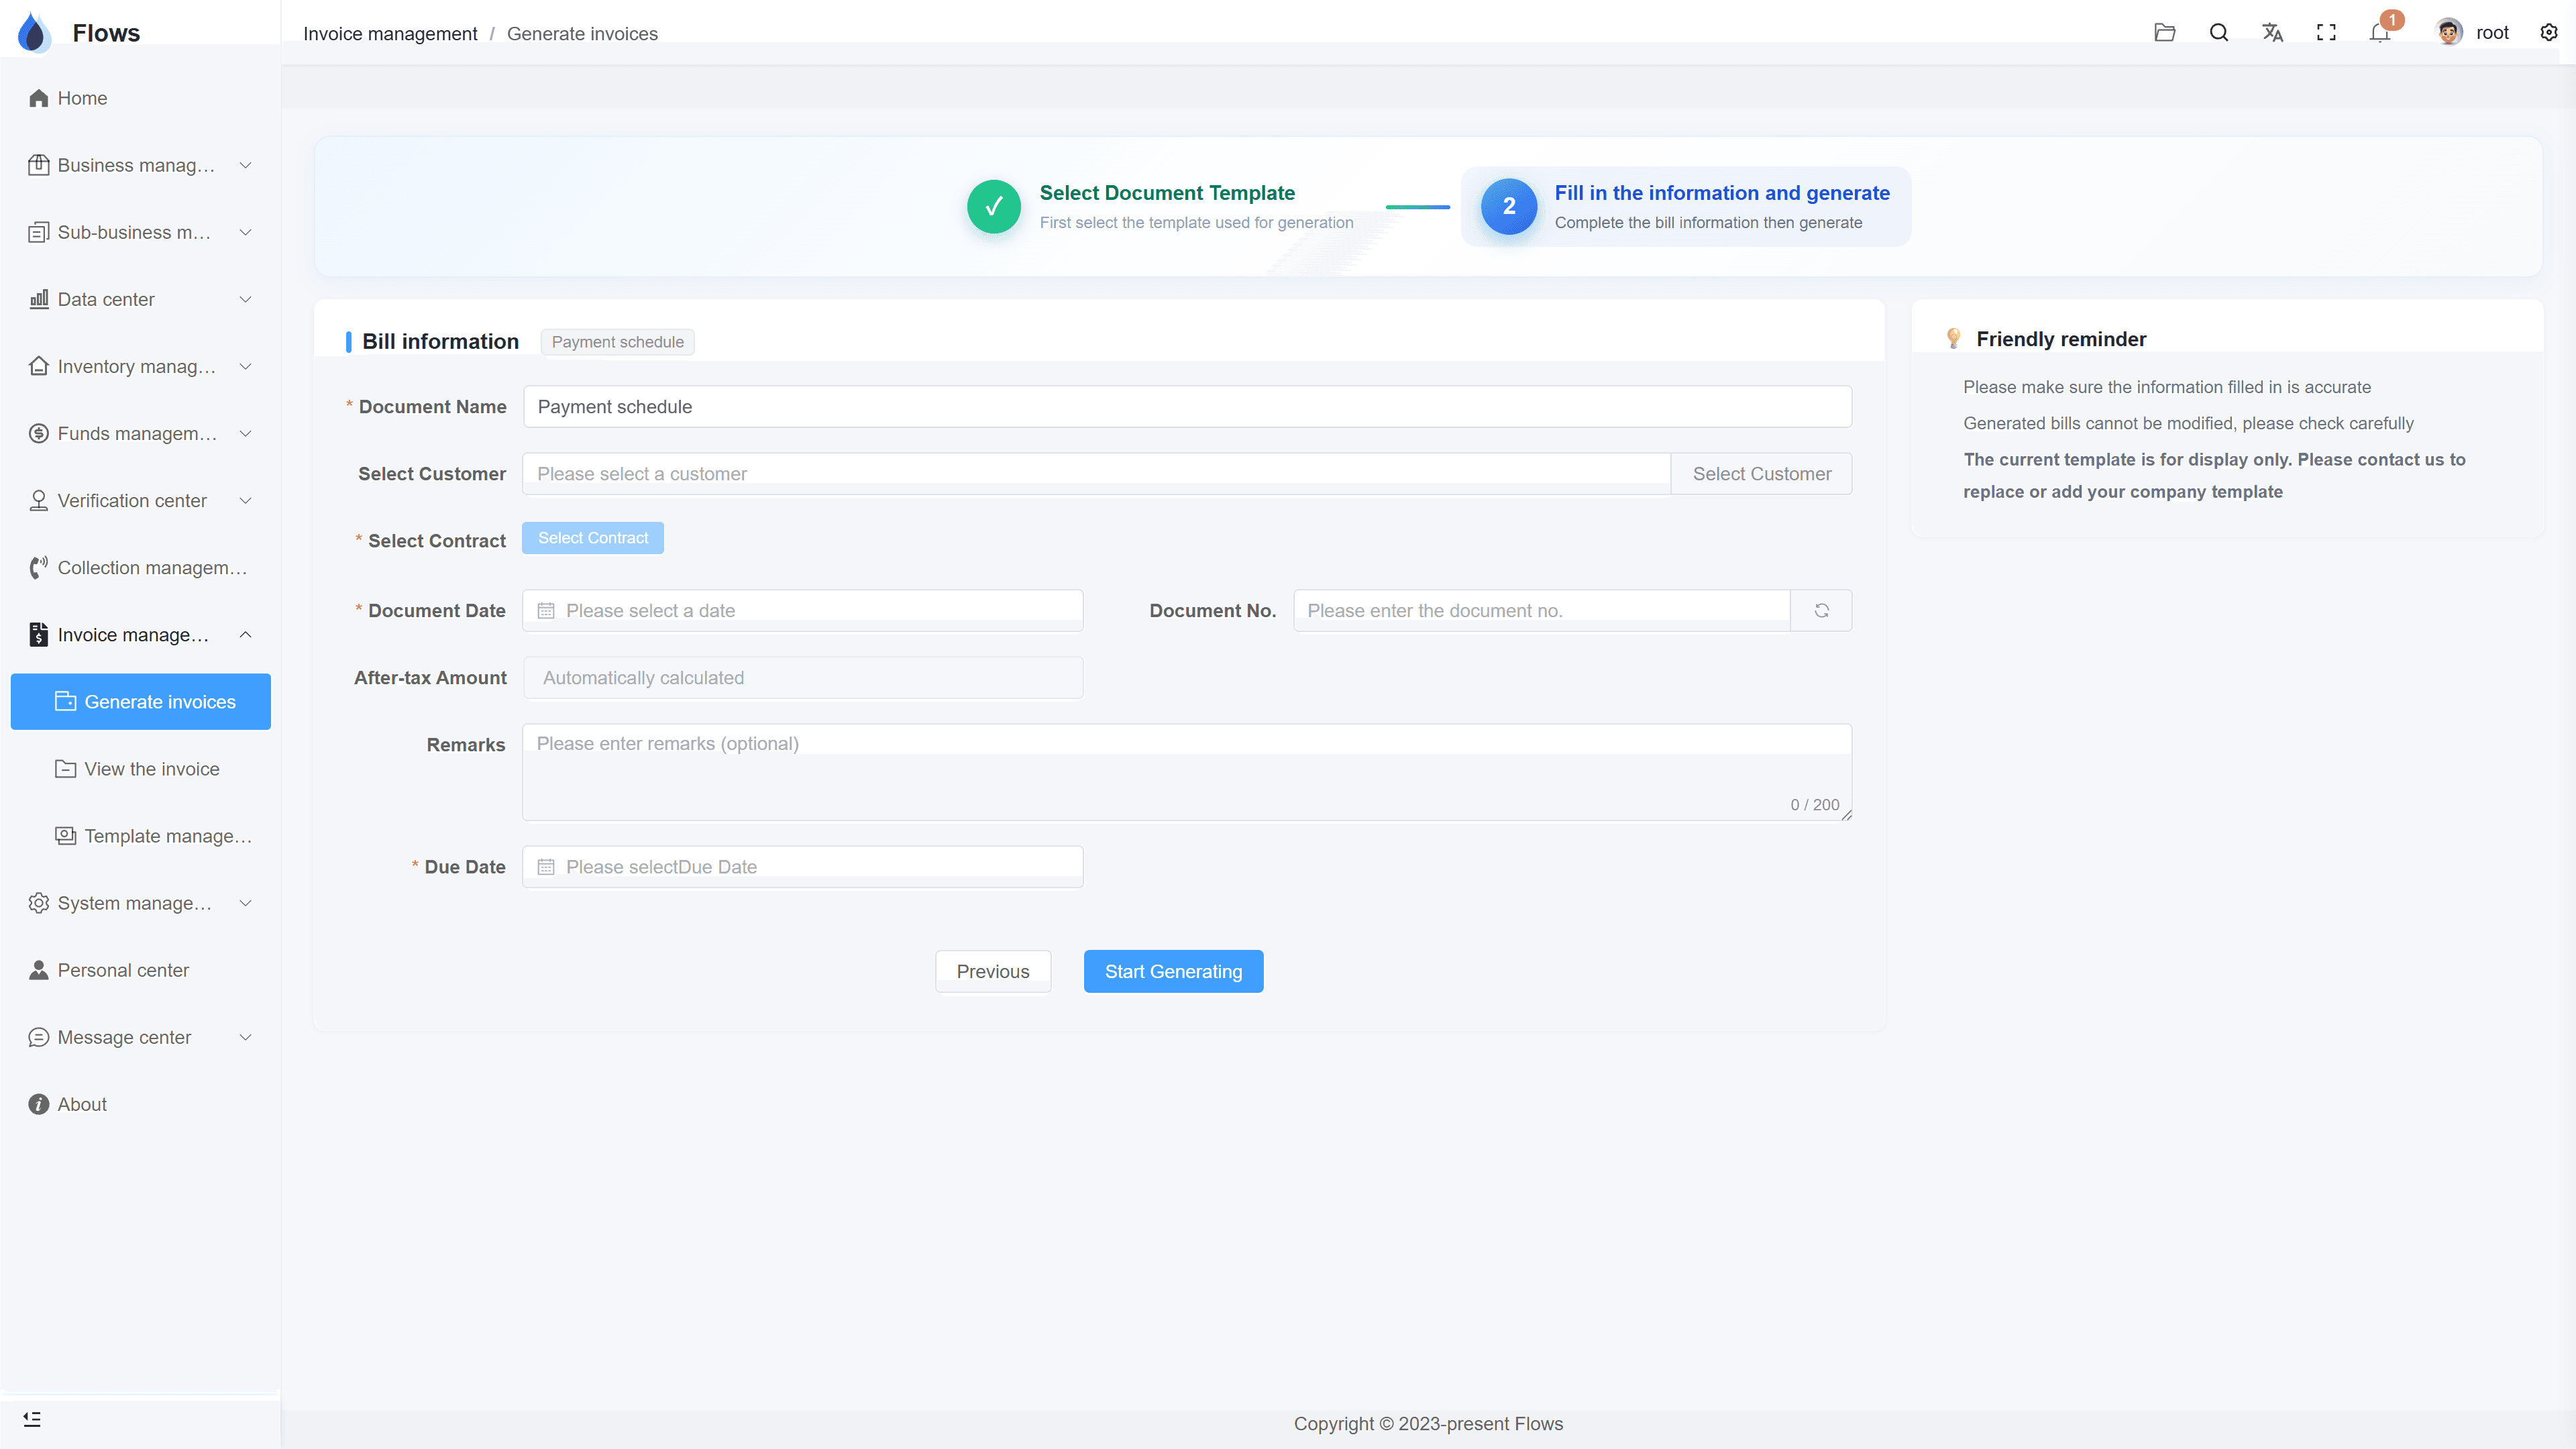This screenshot has height=1449, width=2576.
Task: Open the folder icon in header
Action: [x=2165, y=33]
